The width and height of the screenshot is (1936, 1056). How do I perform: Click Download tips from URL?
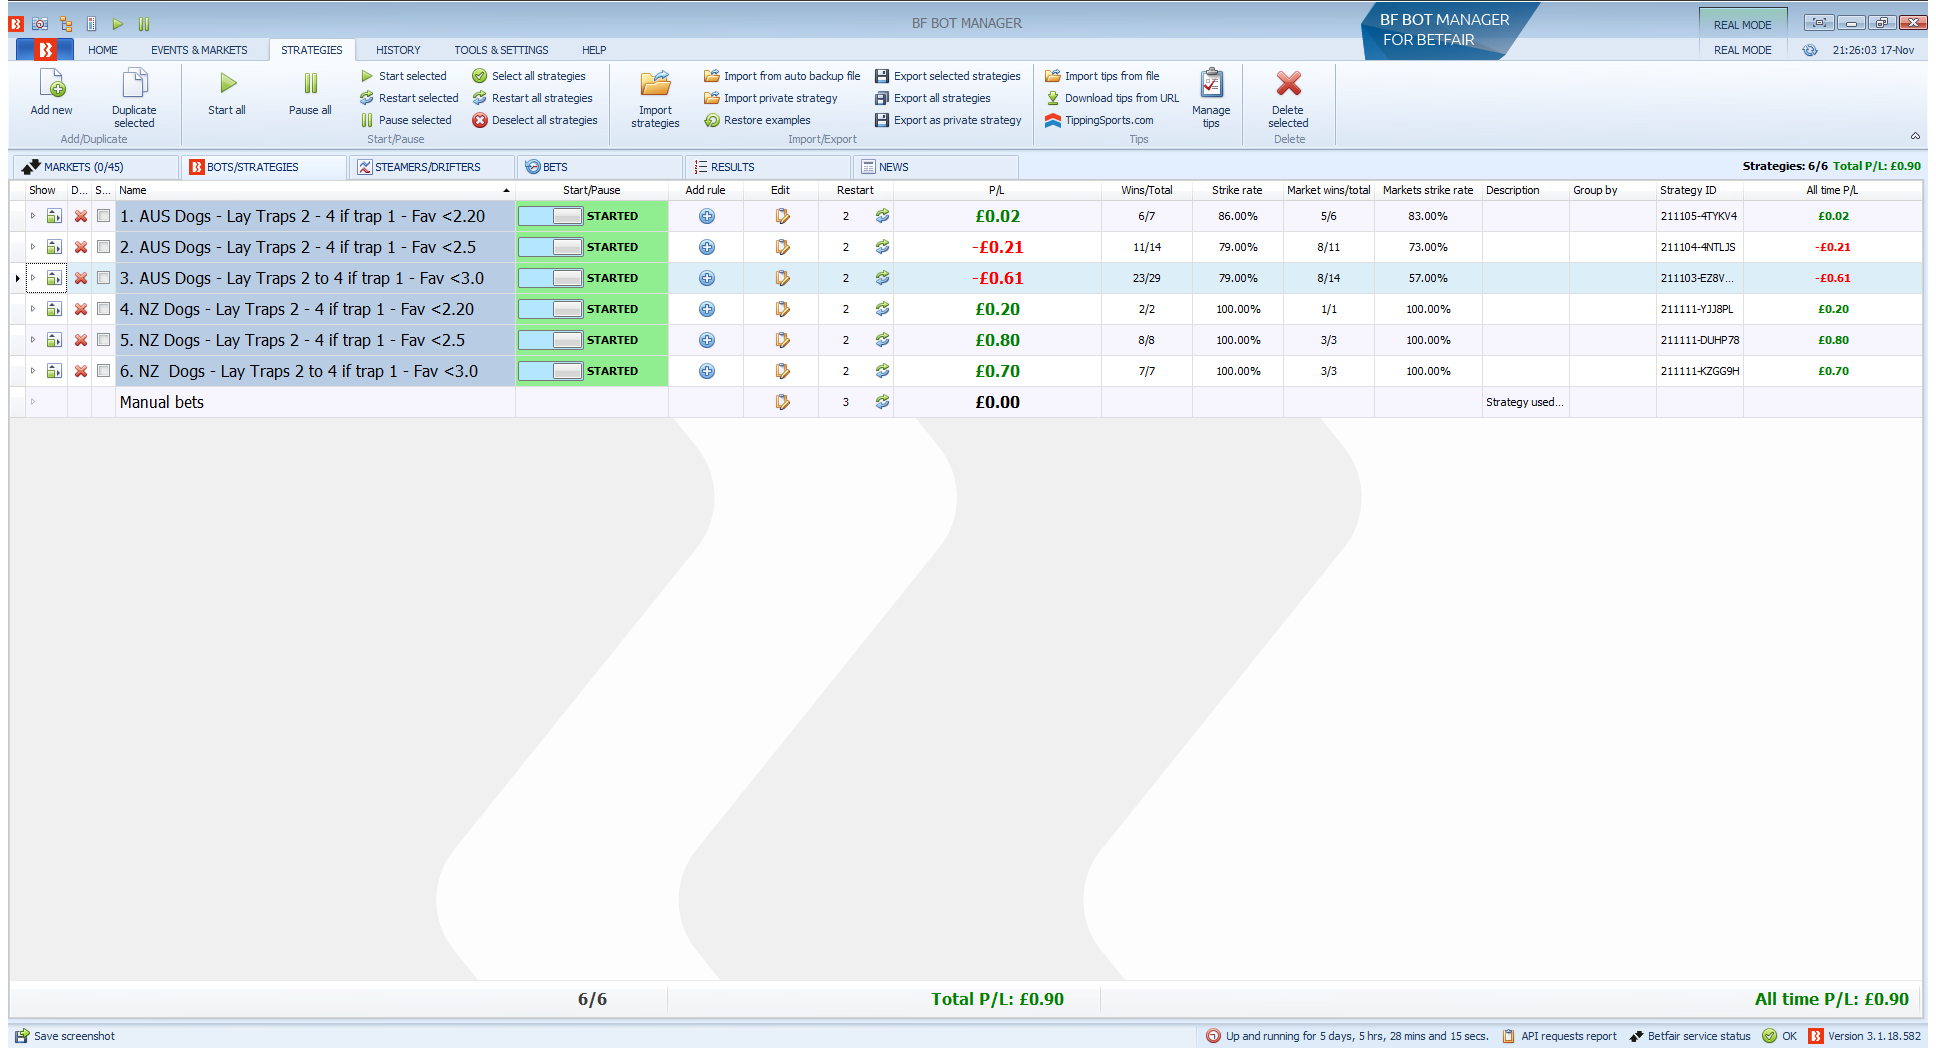[1112, 98]
